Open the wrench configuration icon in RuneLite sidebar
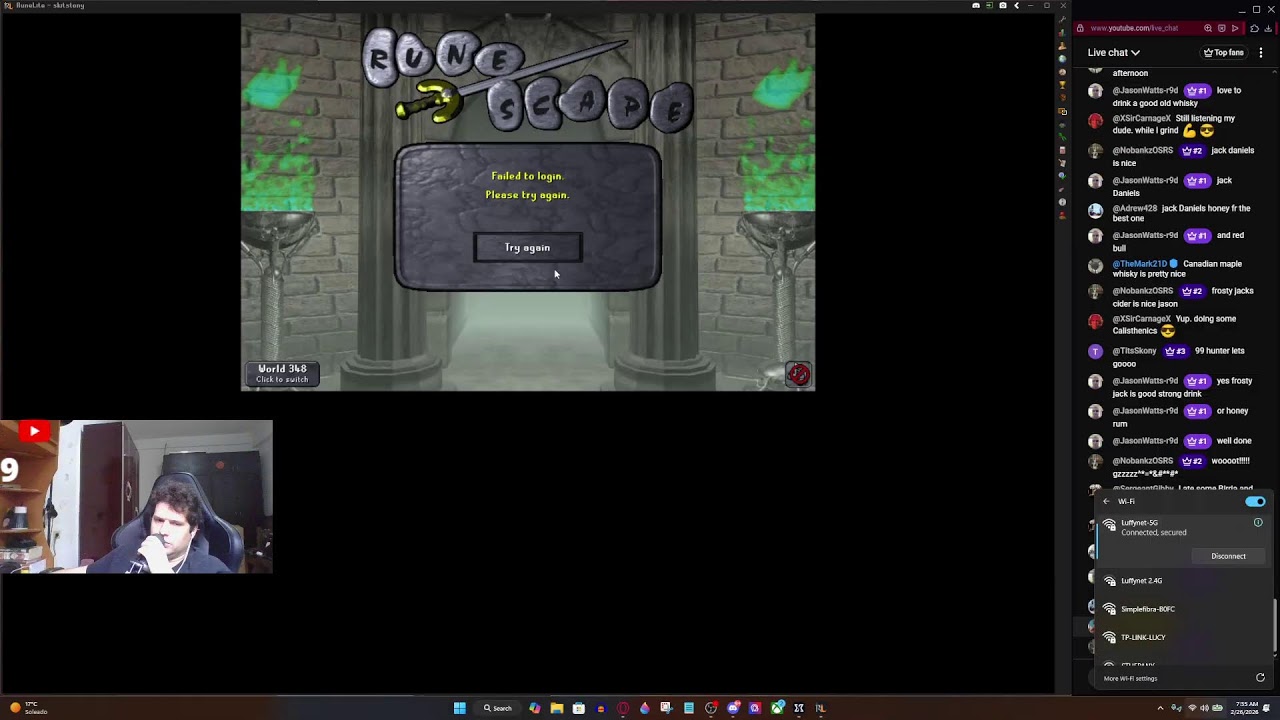Image resolution: width=1280 pixels, height=720 pixels. click(1062, 20)
